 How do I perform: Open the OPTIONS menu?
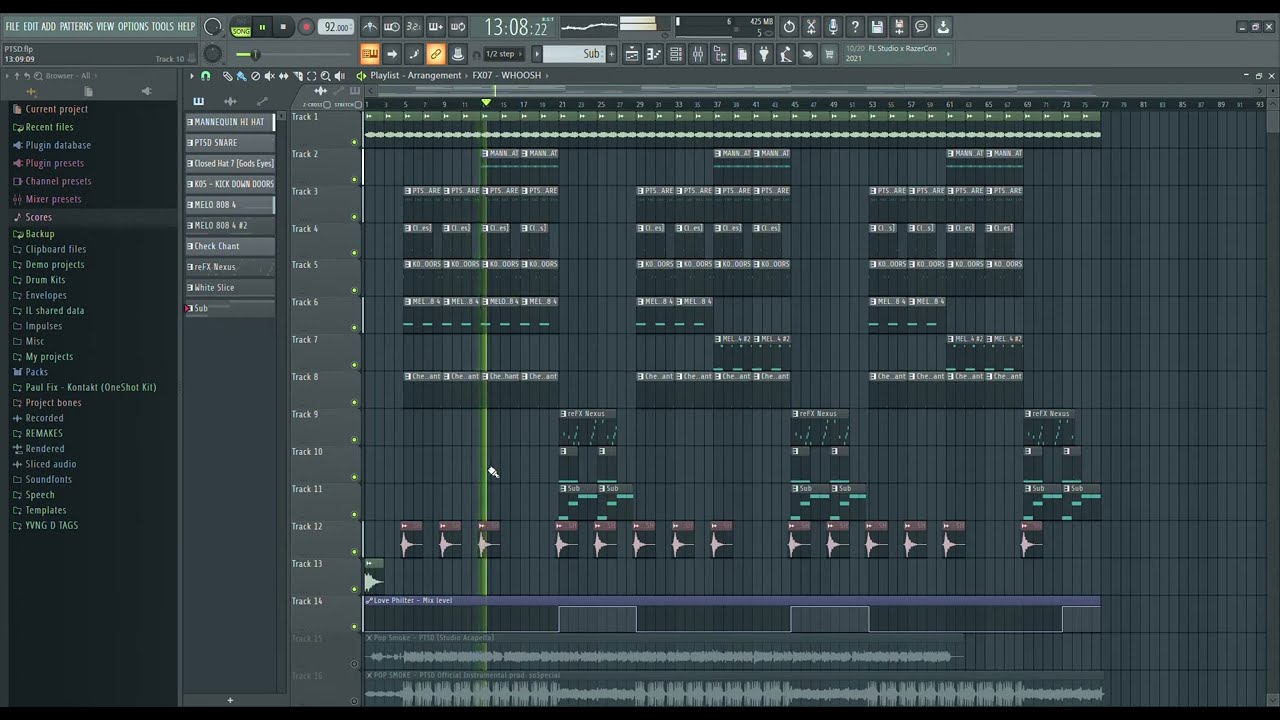pyautogui.click(x=133, y=26)
